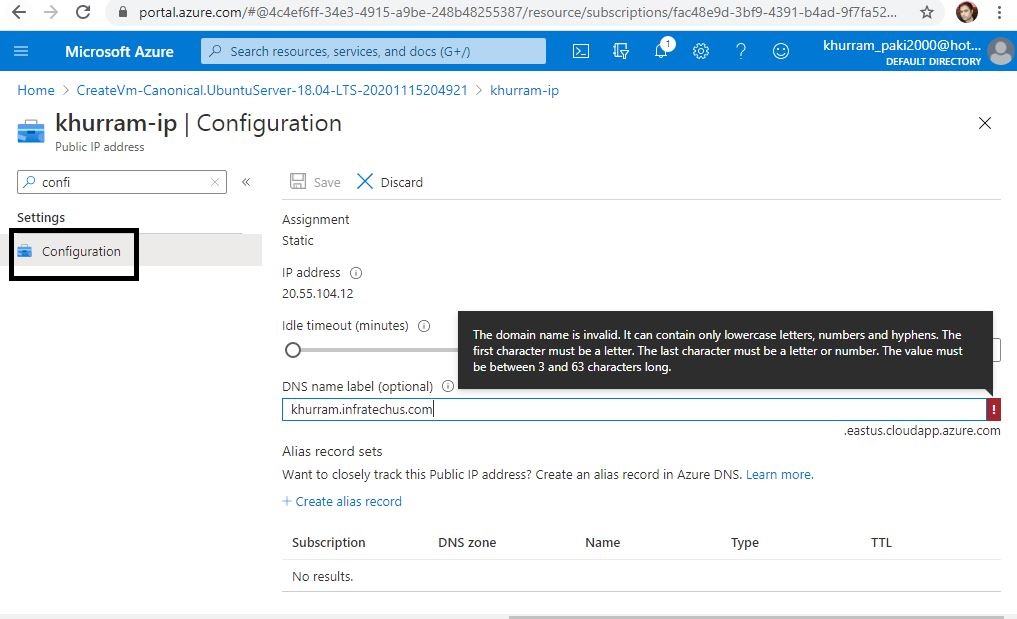This screenshot has width=1017, height=619.
Task: Click the Microsoft Azure logo text
Action: click(119, 51)
